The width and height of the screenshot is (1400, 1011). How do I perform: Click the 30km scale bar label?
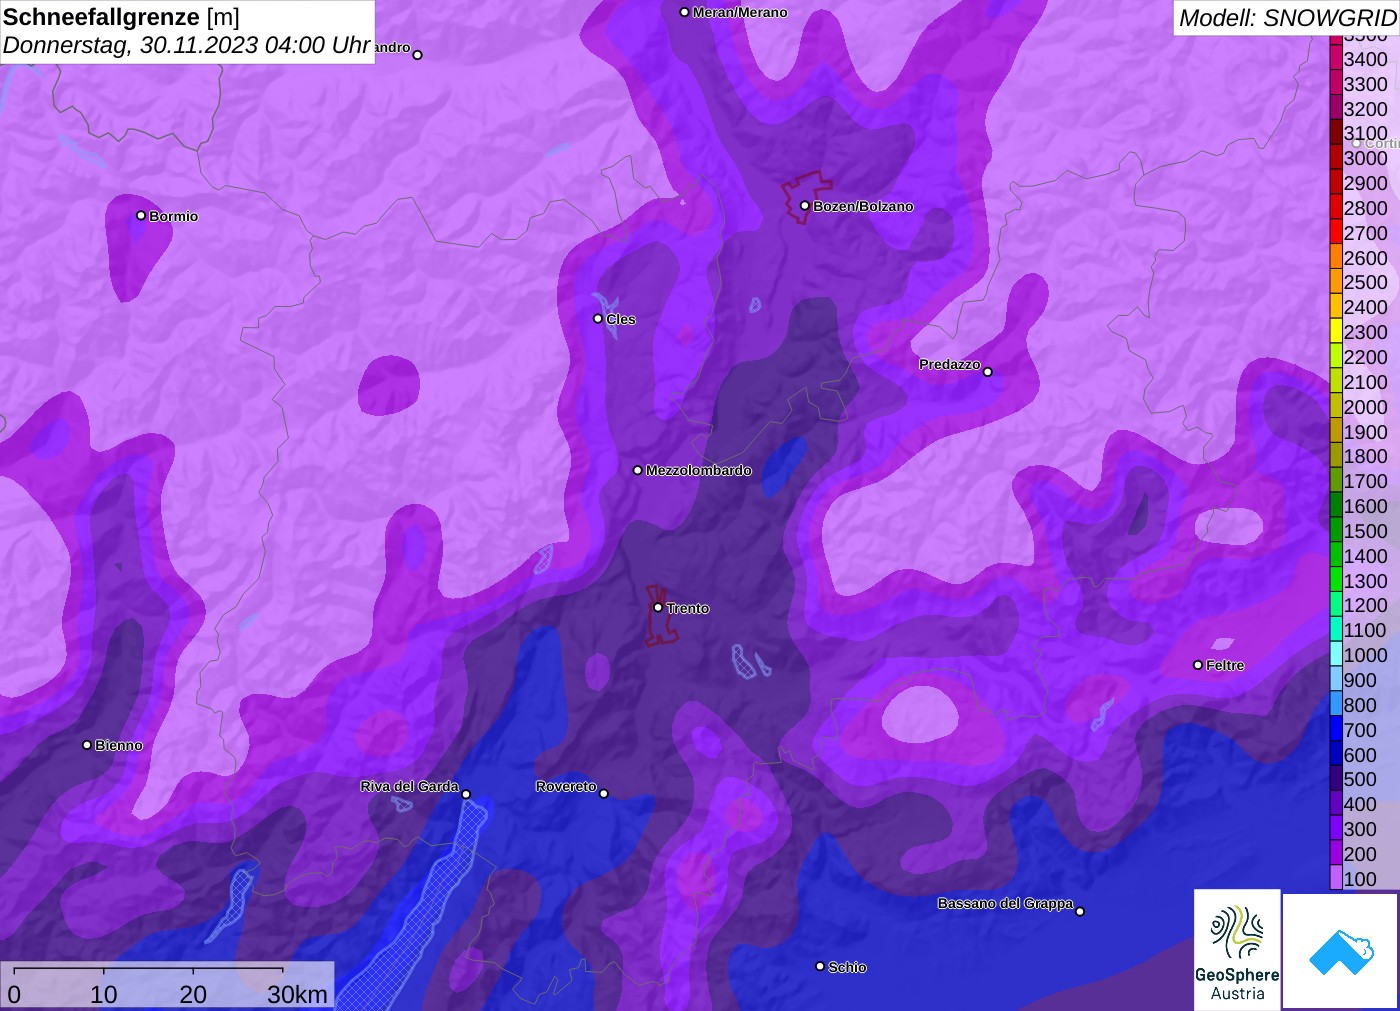(297, 995)
